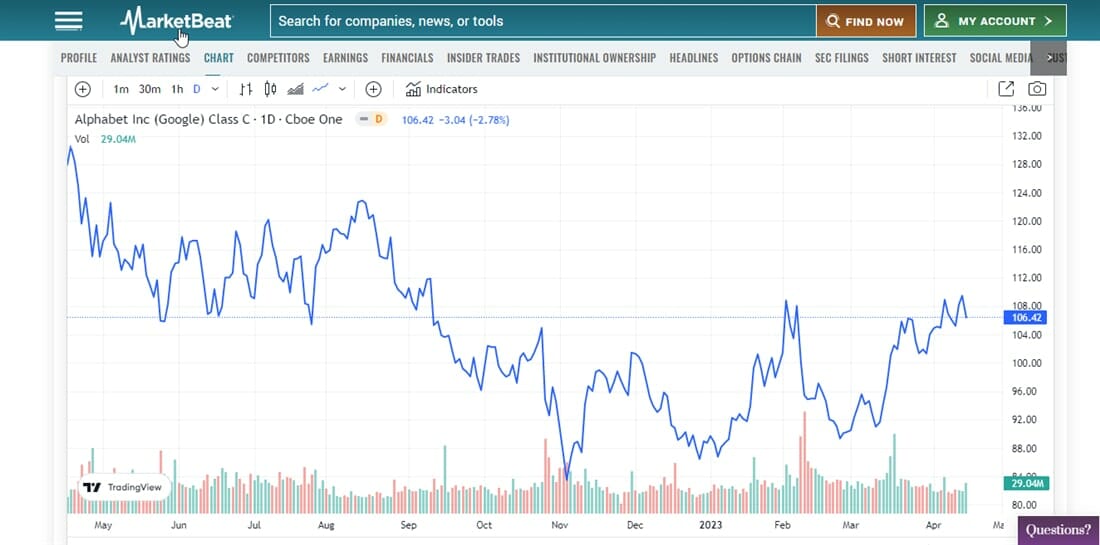Open chart in popup window icon
The width and height of the screenshot is (1100, 545).
pos(1006,89)
